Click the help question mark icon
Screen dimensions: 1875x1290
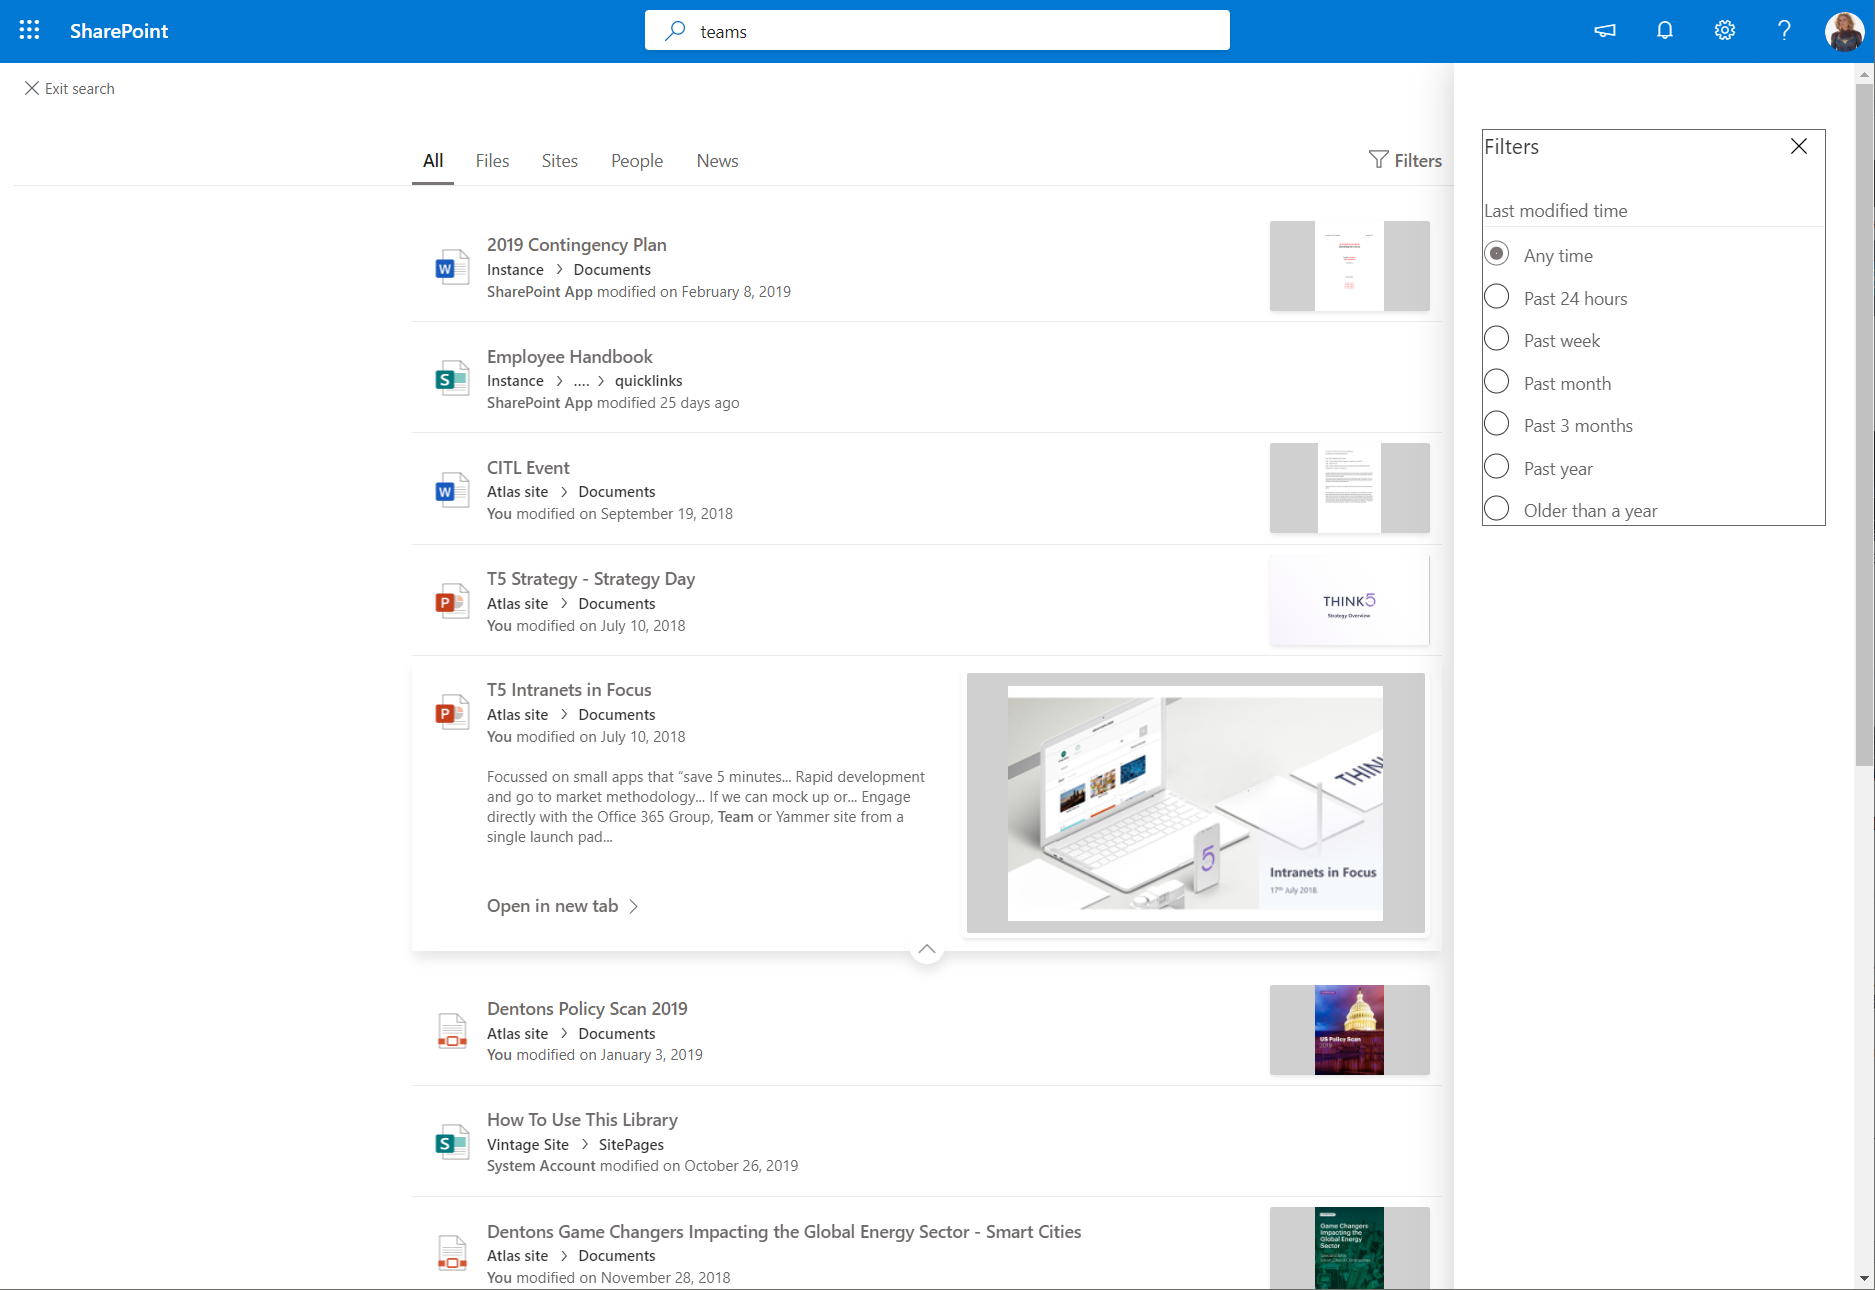(x=1784, y=31)
